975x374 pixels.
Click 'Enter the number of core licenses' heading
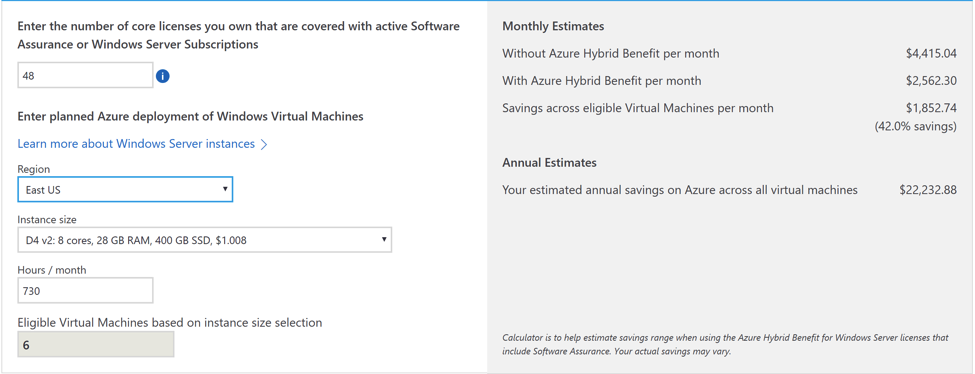click(x=238, y=35)
